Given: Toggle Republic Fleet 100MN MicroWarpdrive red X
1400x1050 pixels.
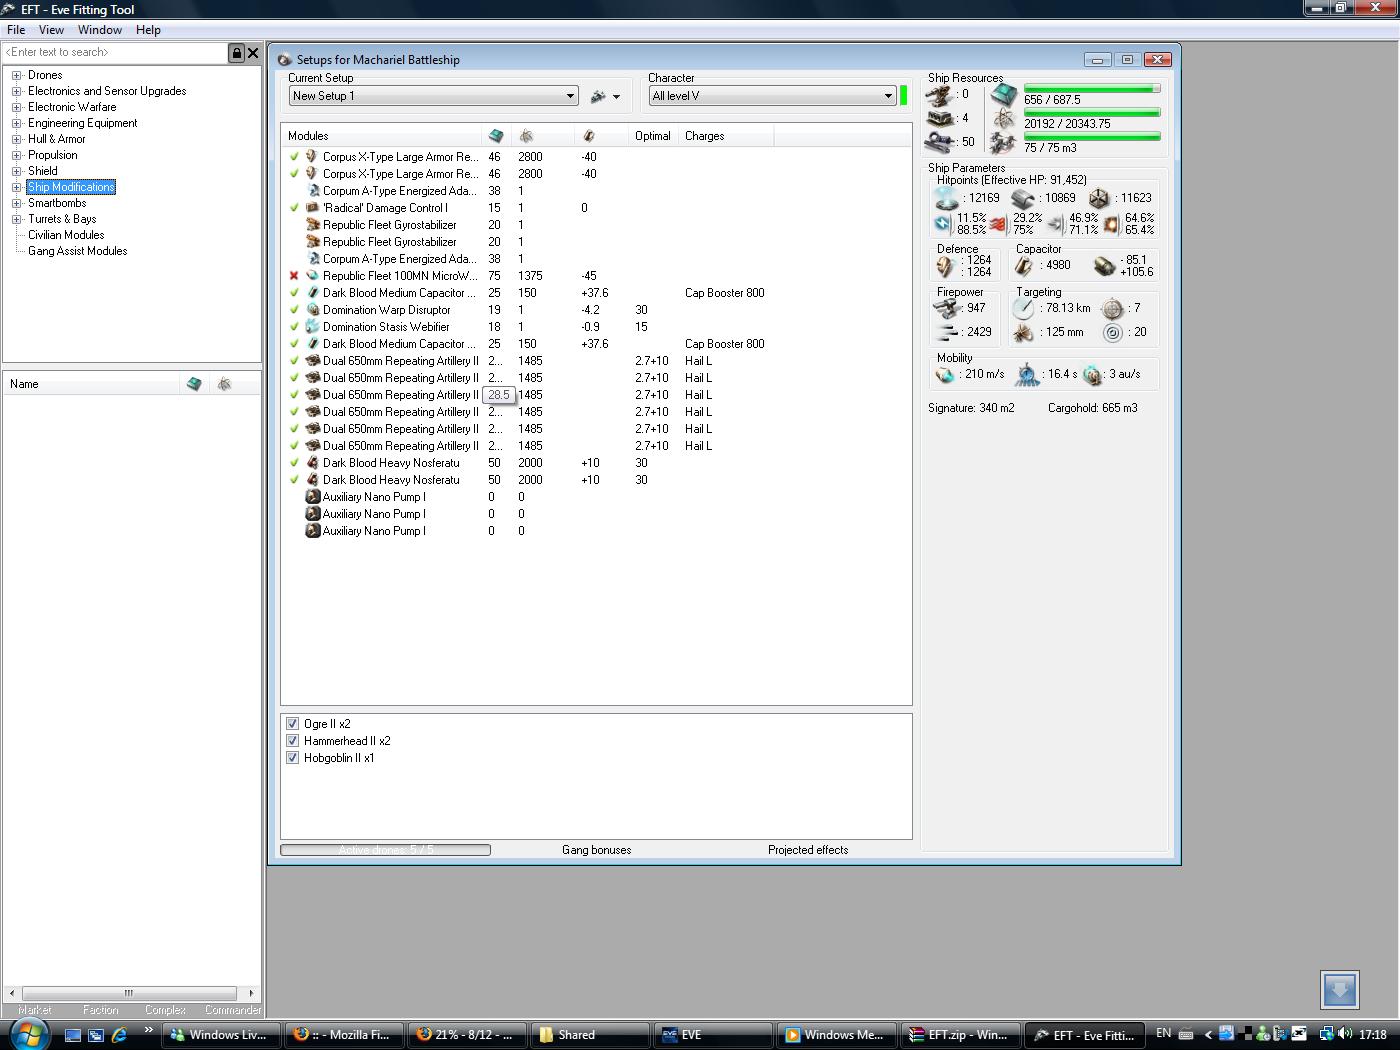Looking at the screenshot, I should click(294, 276).
